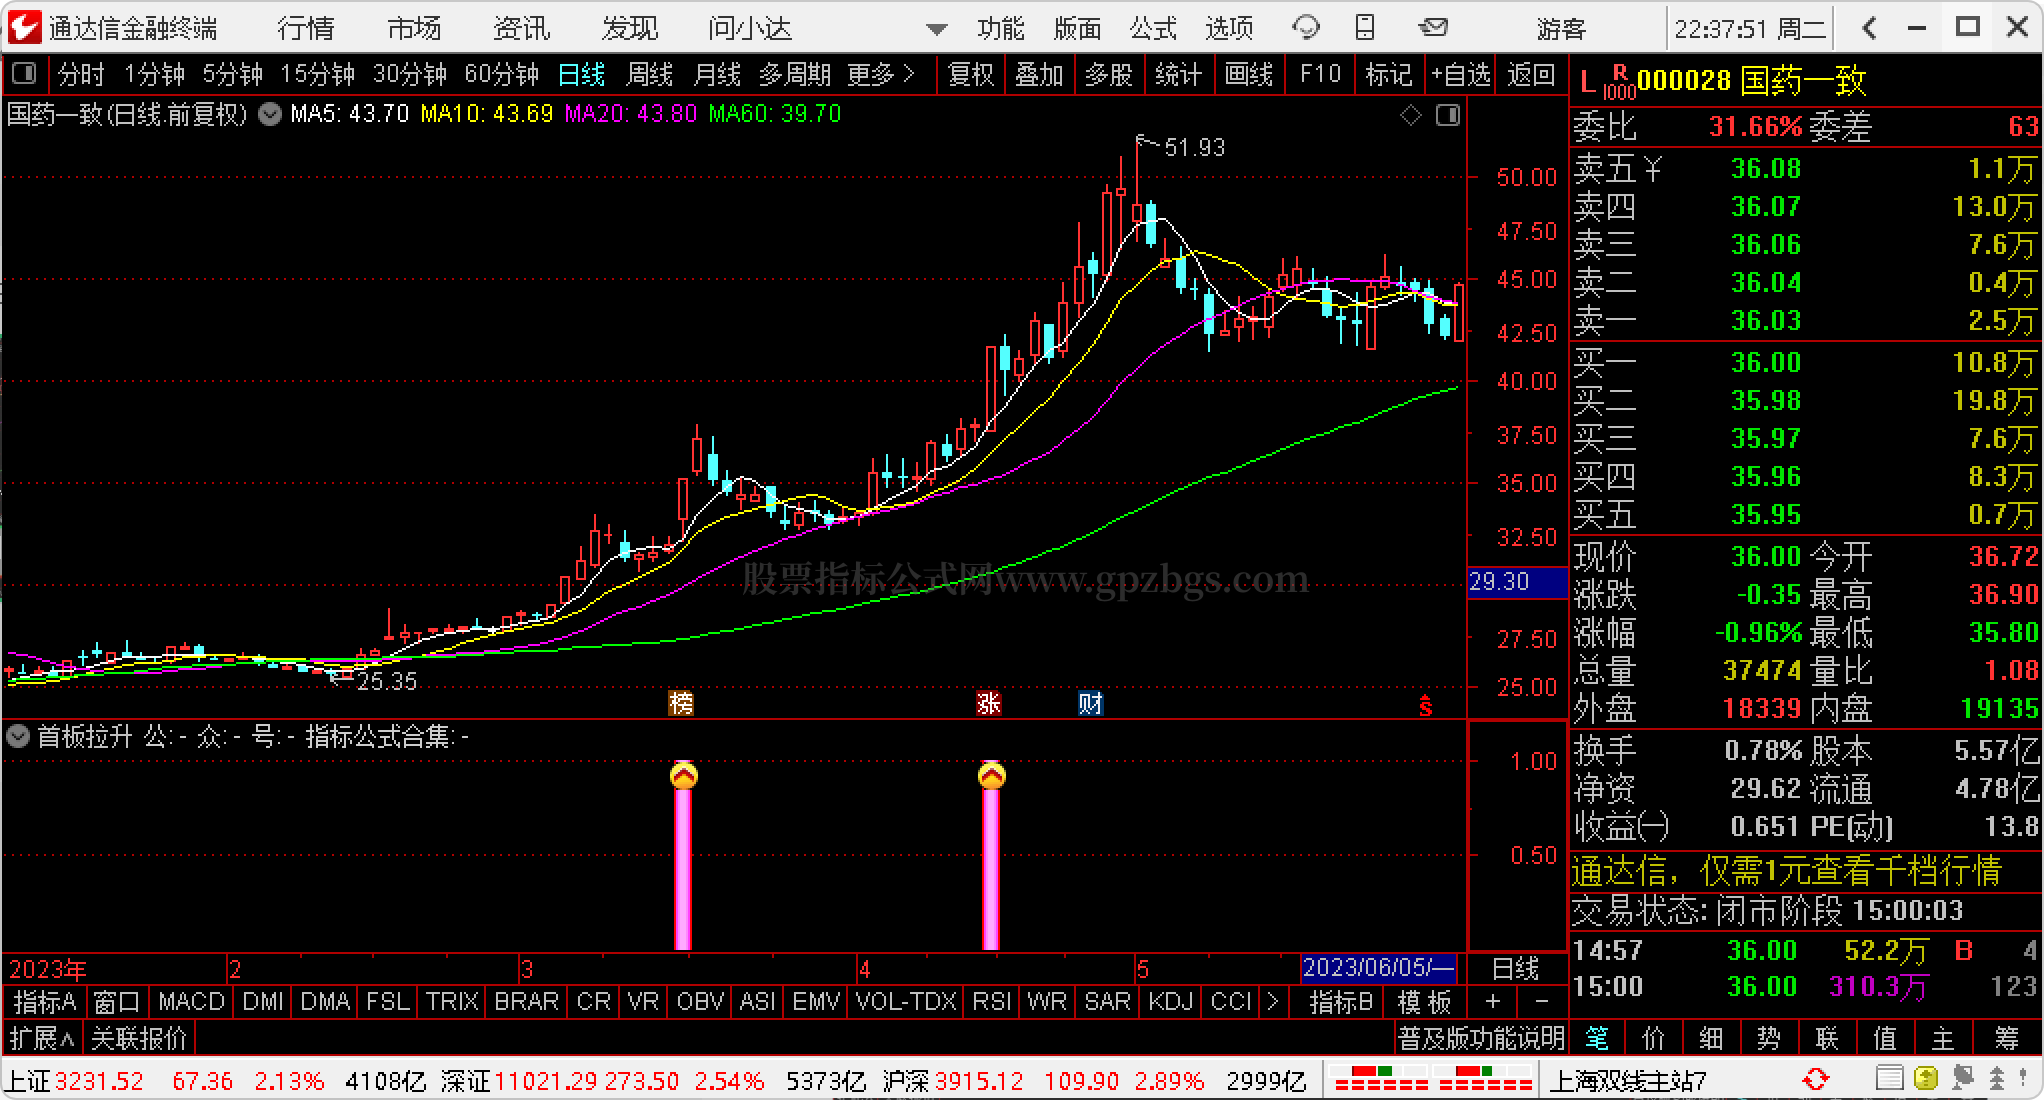Click the red refresh connection icon
This screenshot has height=1100, width=2044.
[x=1815, y=1080]
